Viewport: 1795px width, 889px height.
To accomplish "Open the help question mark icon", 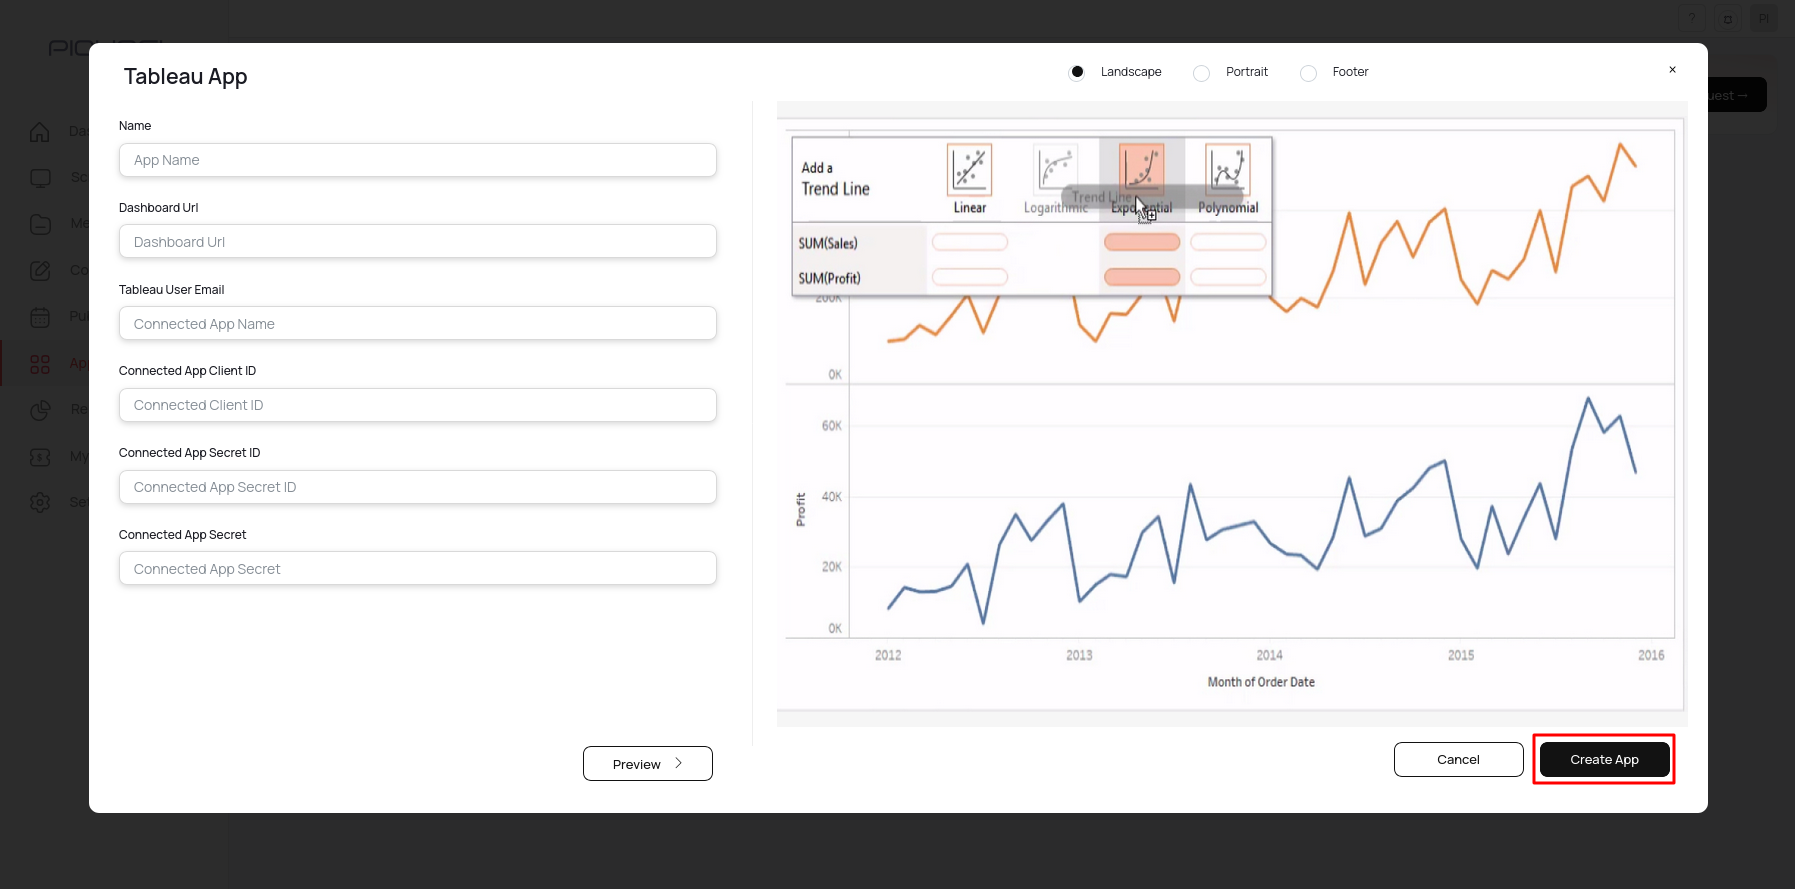I will coord(1692,19).
